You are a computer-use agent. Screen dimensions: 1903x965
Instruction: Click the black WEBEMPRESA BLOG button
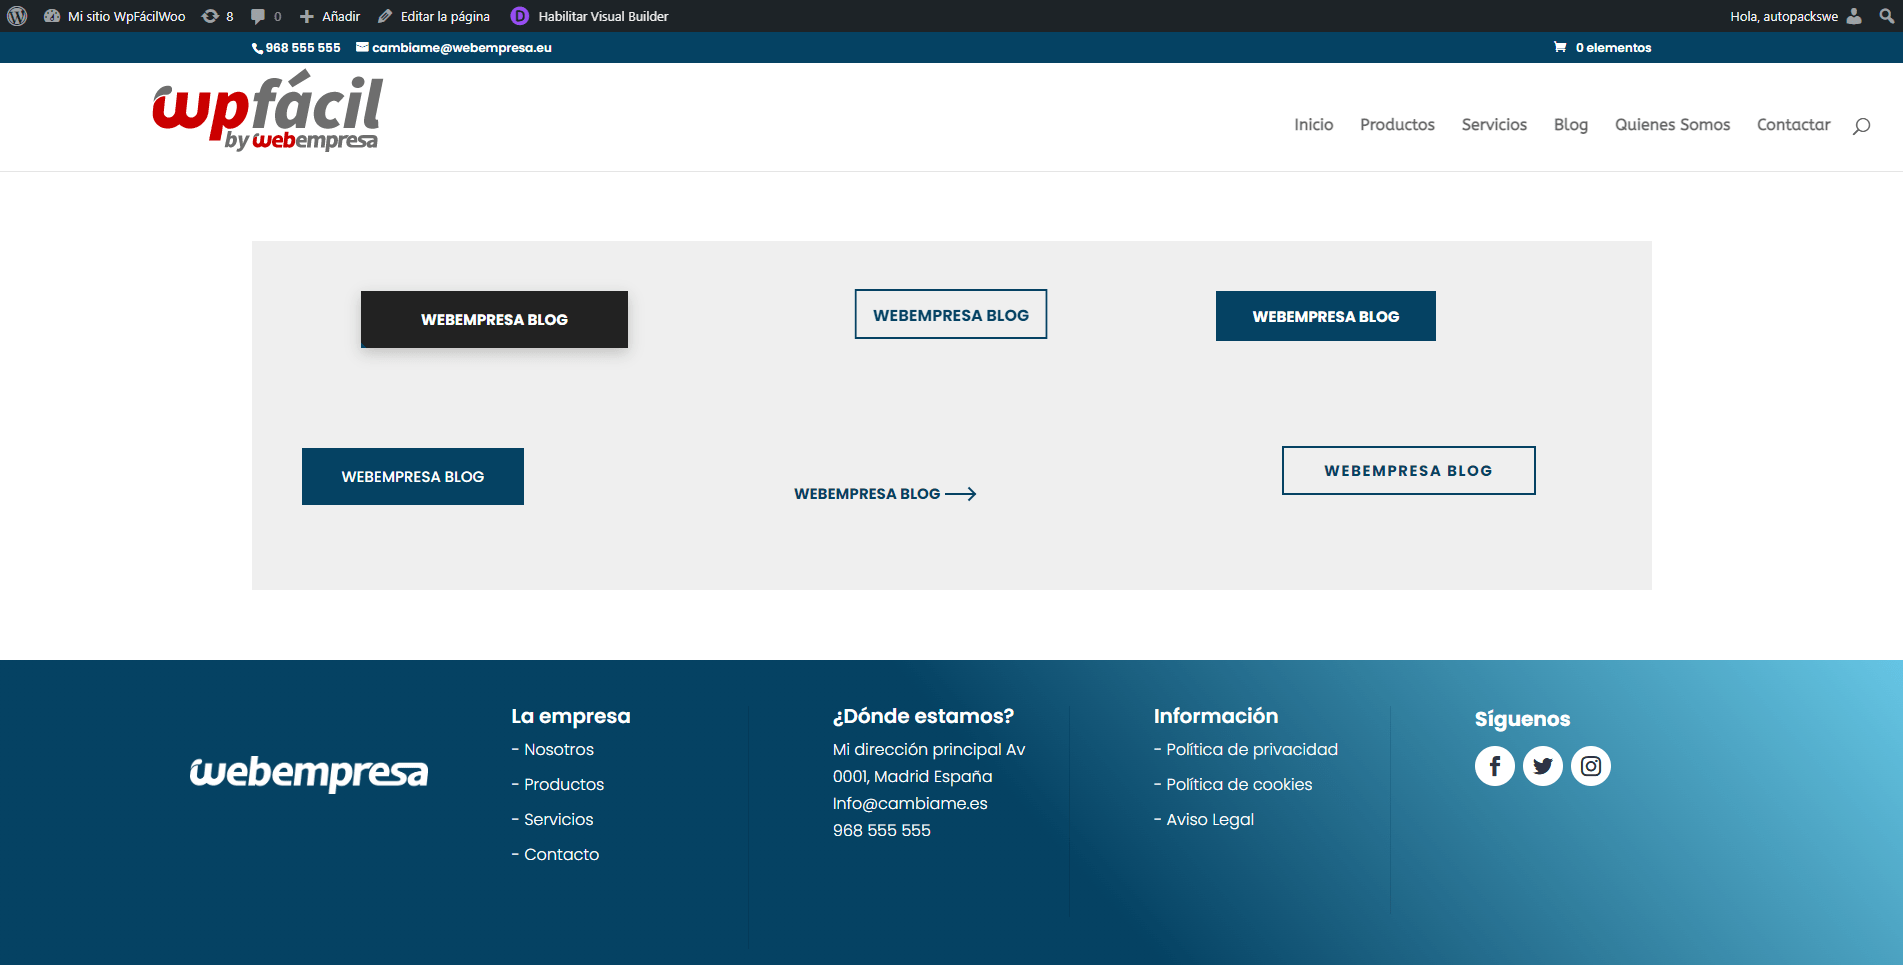494,320
